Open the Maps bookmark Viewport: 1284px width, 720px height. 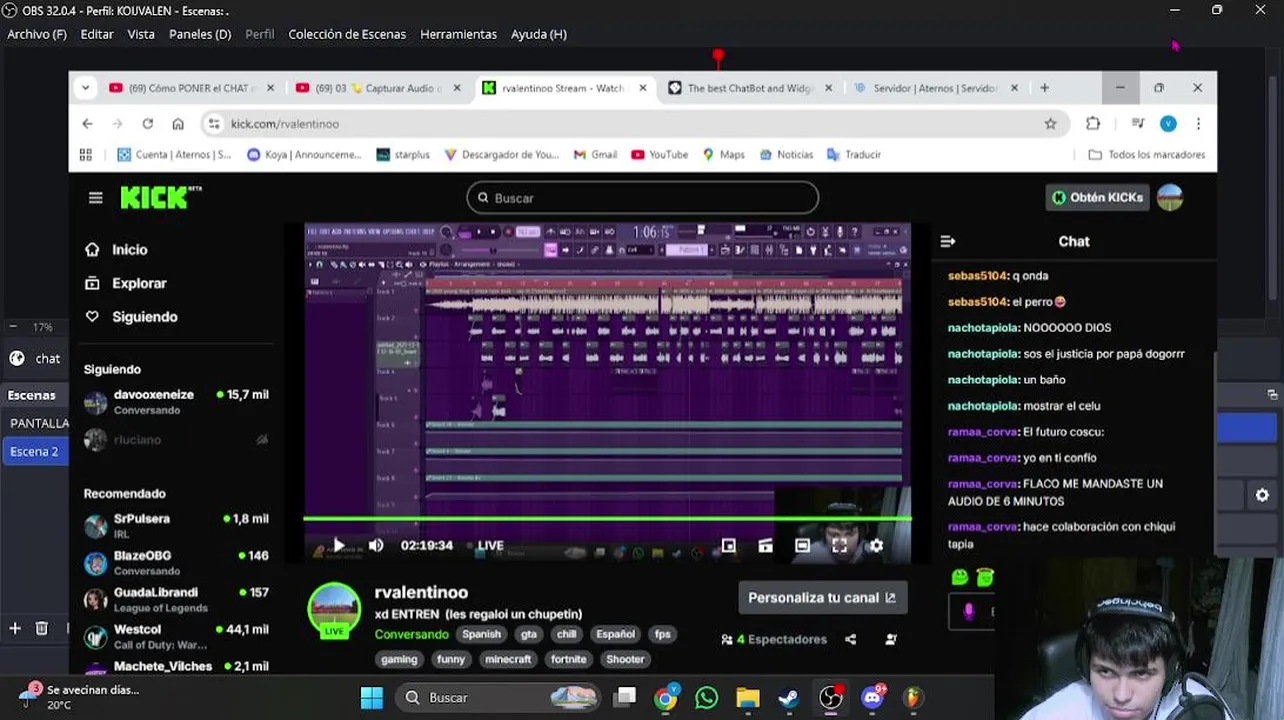[x=723, y=155]
